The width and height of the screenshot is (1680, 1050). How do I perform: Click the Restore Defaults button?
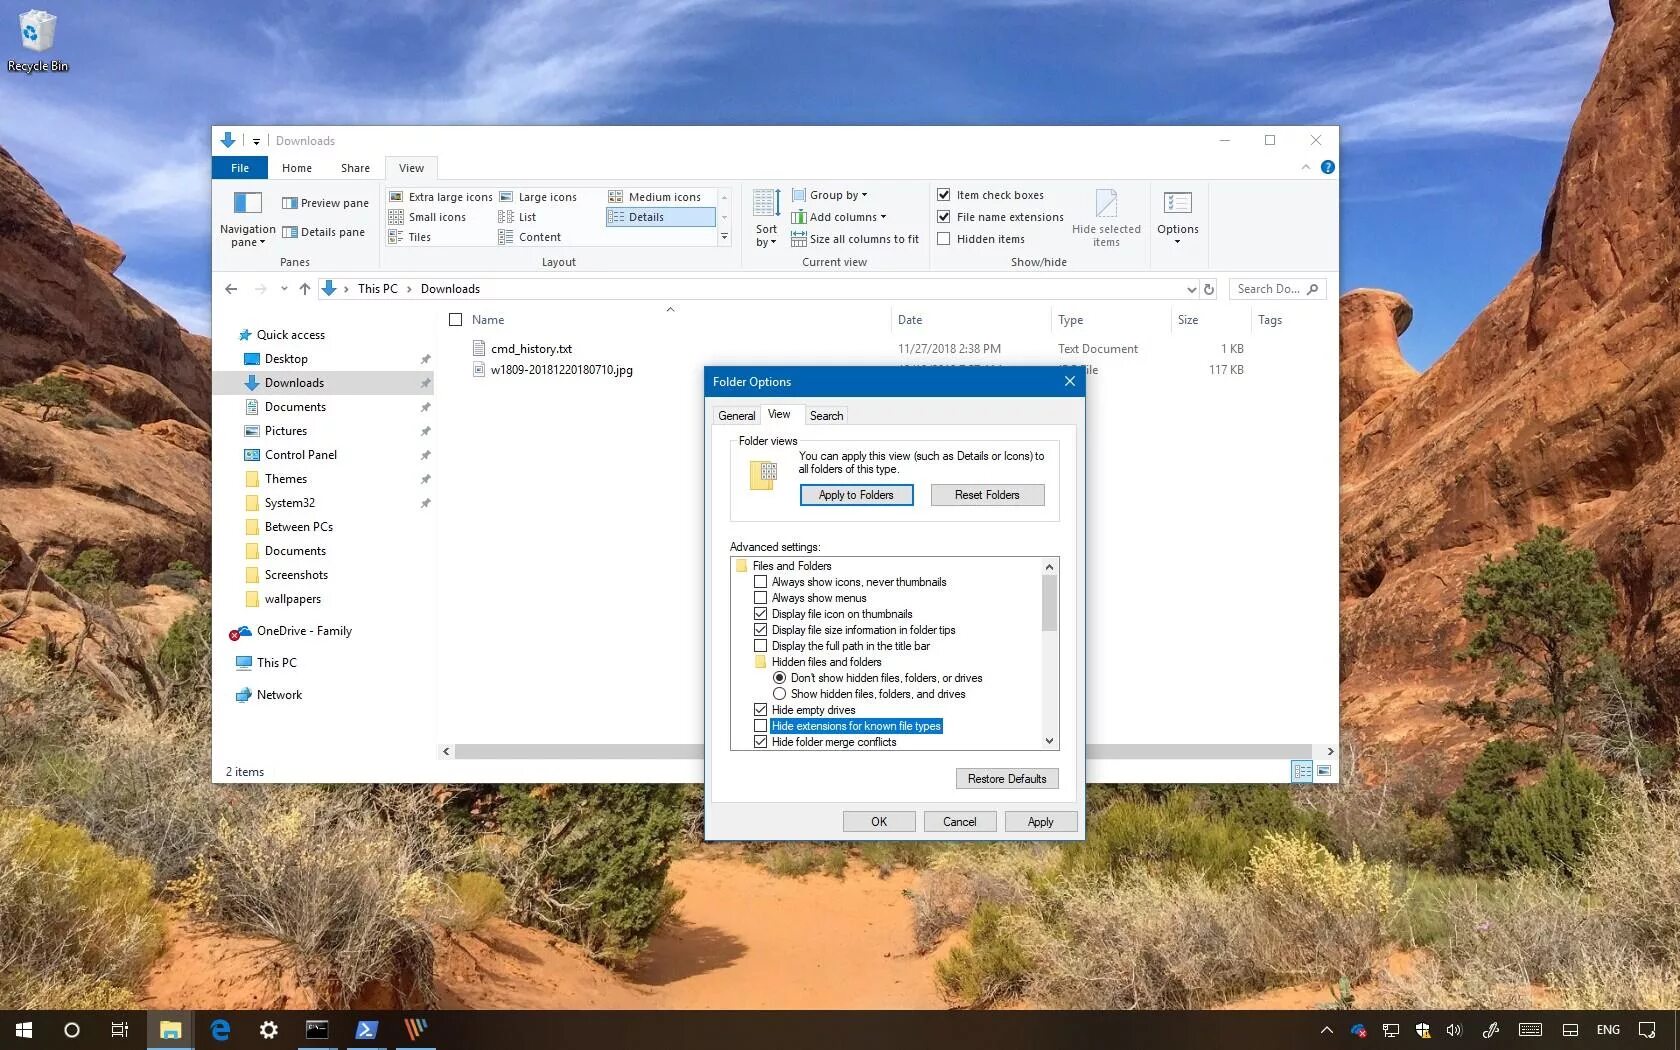coord(1007,779)
